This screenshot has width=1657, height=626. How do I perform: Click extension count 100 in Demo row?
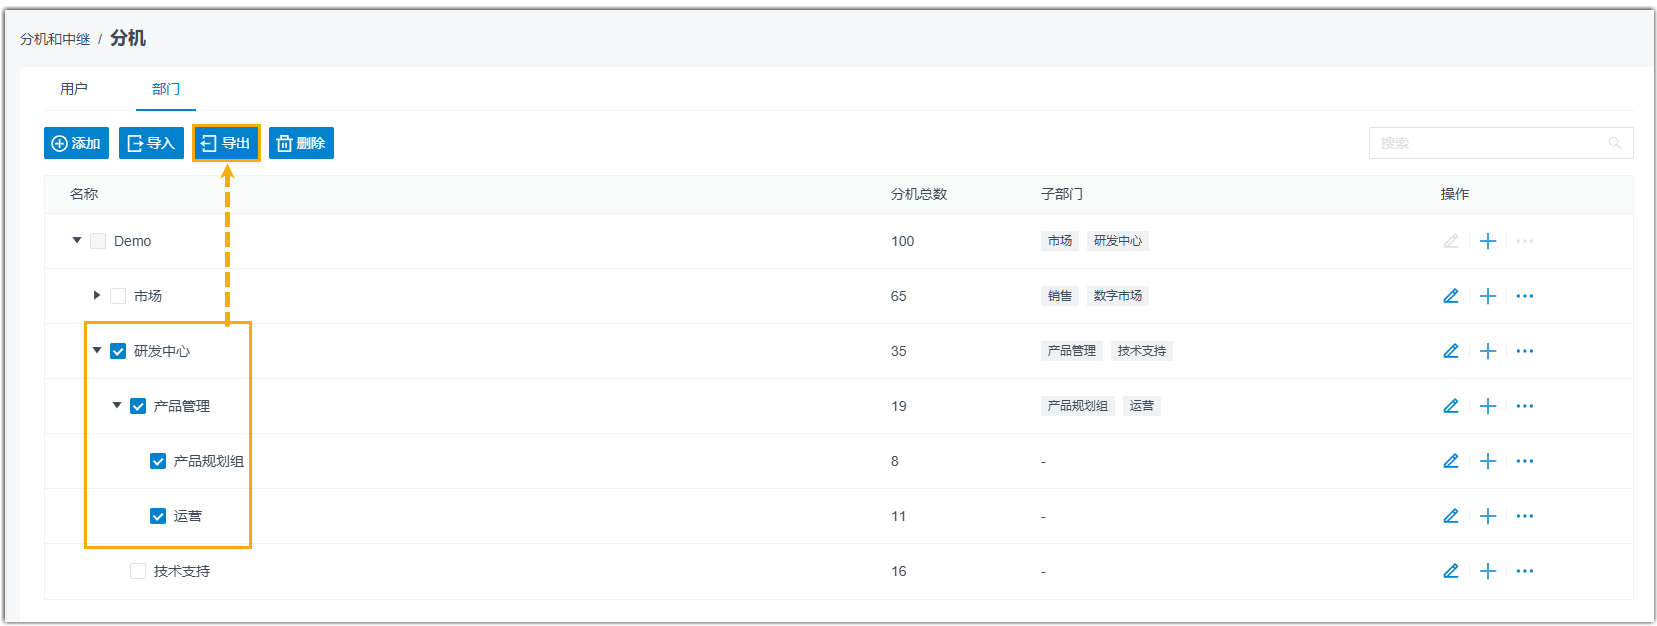tap(903, 241)
